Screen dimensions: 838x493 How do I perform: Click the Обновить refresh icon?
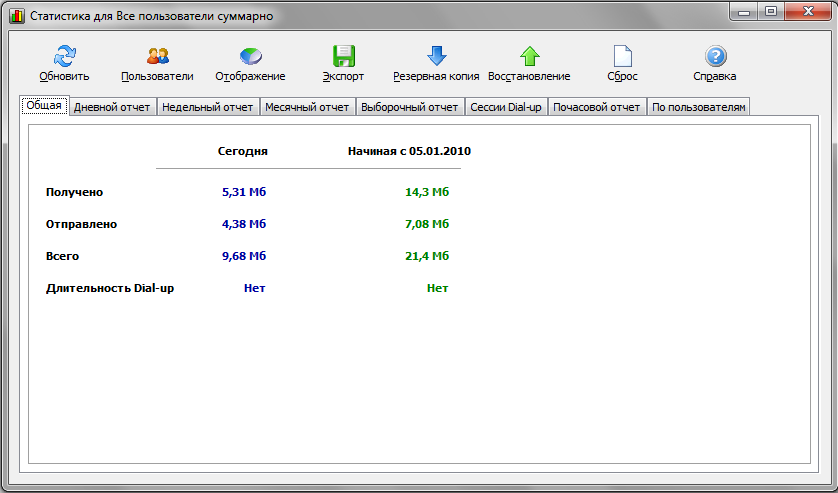click(64, 57)
